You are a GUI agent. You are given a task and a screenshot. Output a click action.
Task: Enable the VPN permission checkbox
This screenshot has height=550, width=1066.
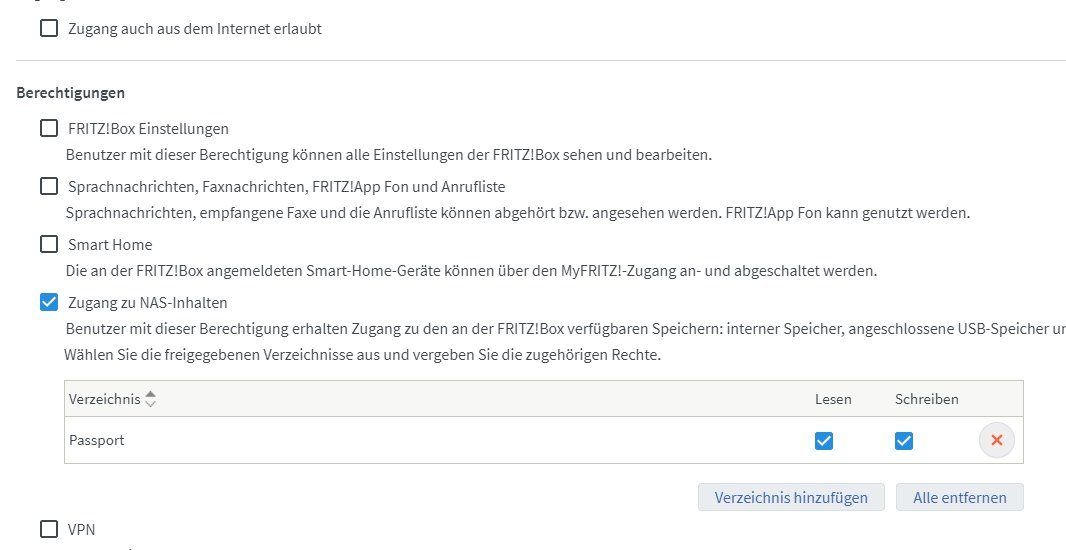(49, 529)
